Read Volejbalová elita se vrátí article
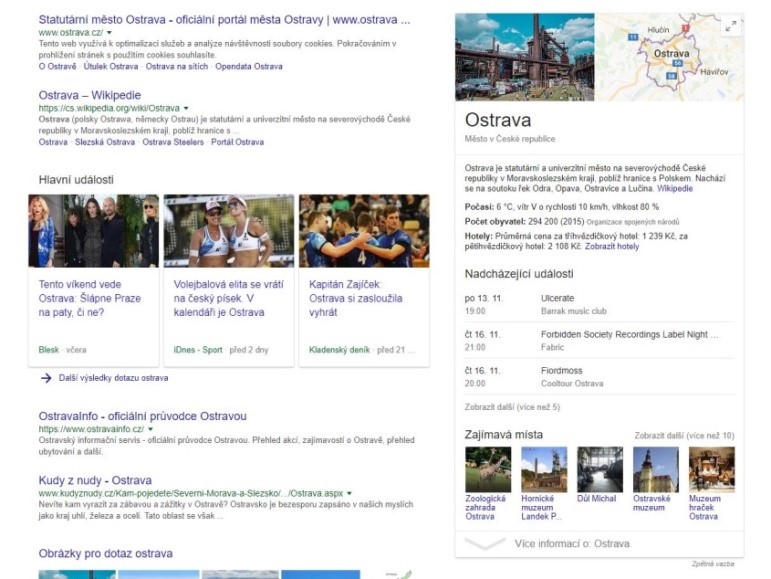The width and height of the screenshot is (771, 579). click(229, 298)
